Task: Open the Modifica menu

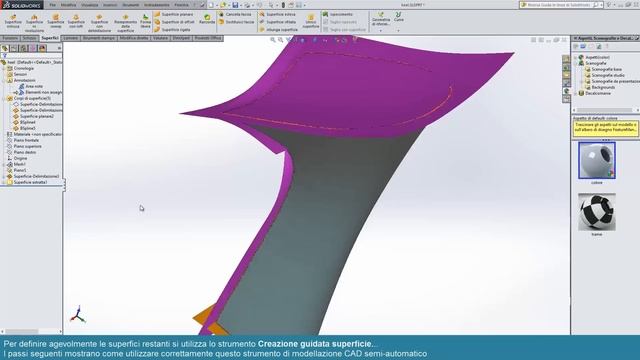Action: coord(68,5)
